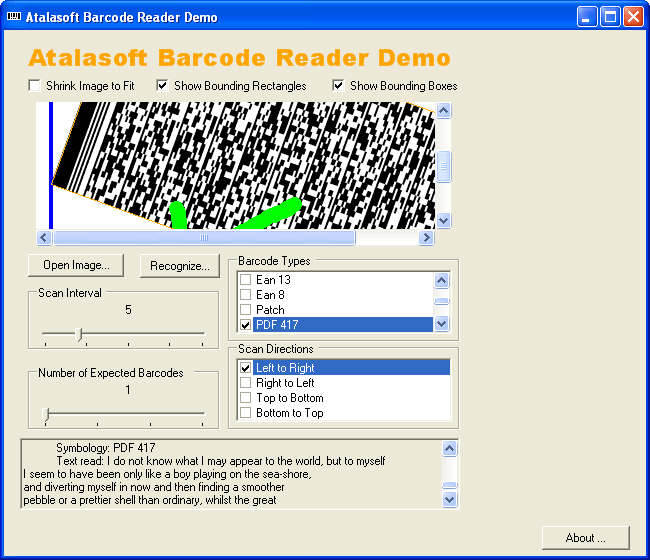Uncheck Left to Right scan direction
Image resolution: width=650 pixels, height=560 pixels.
click(246, 368)
